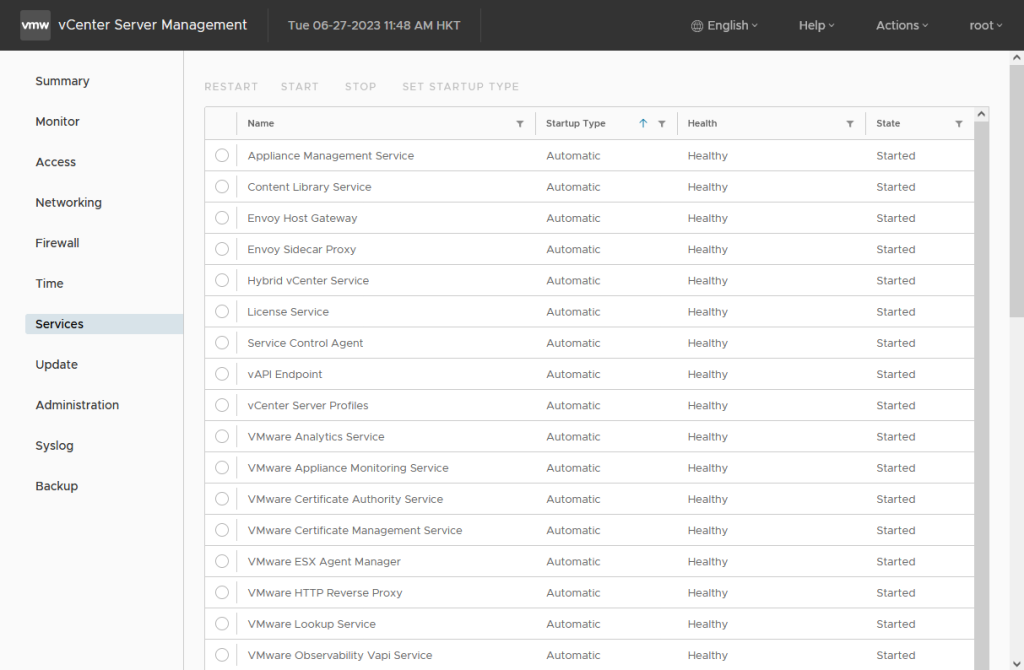This screenshot has height=670, width=1024.
Task: Open the Access page
Action: 56,162
